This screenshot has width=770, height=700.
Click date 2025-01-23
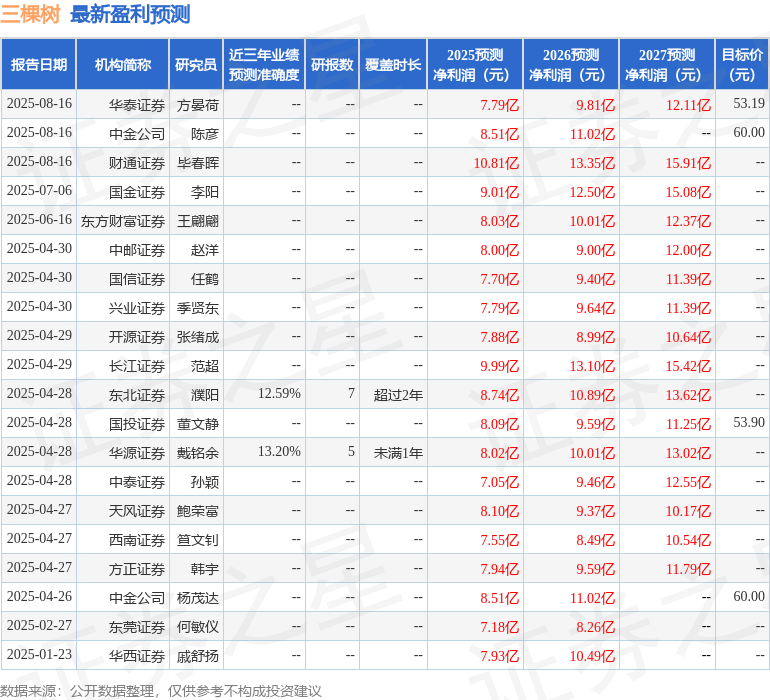pyautogui.click(x=39, y=654)
